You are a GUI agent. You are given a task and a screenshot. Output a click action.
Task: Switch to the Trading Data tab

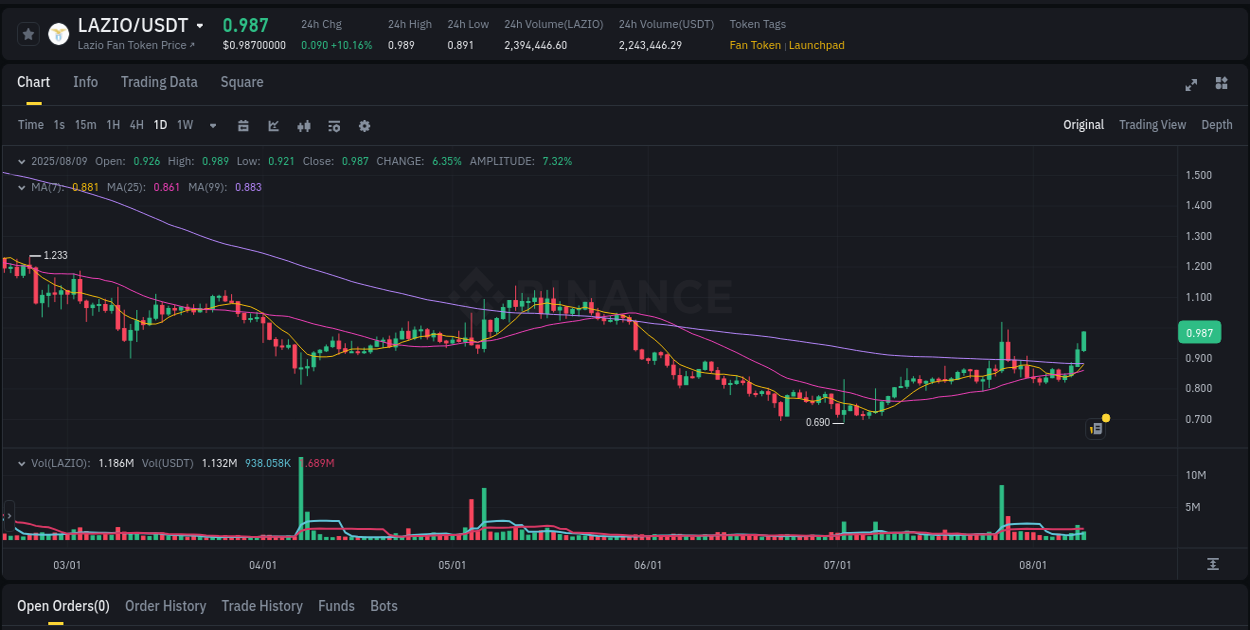click(x=159, y=82)
